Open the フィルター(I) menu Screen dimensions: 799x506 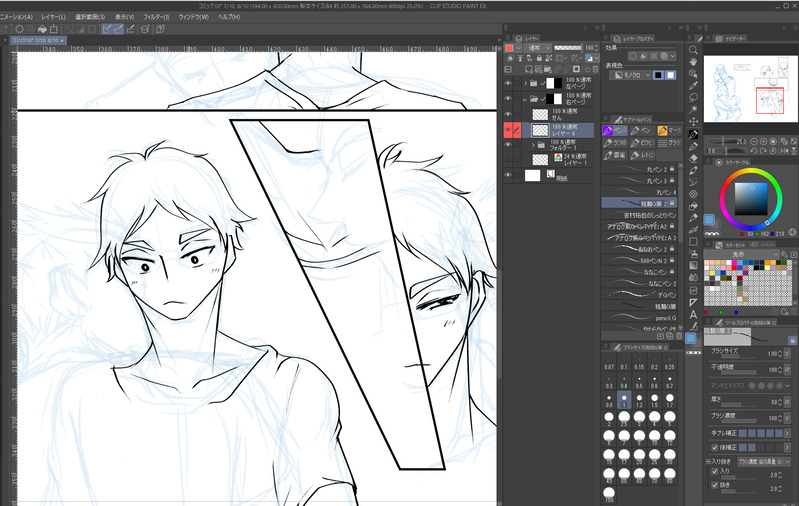tap(156, 17)
